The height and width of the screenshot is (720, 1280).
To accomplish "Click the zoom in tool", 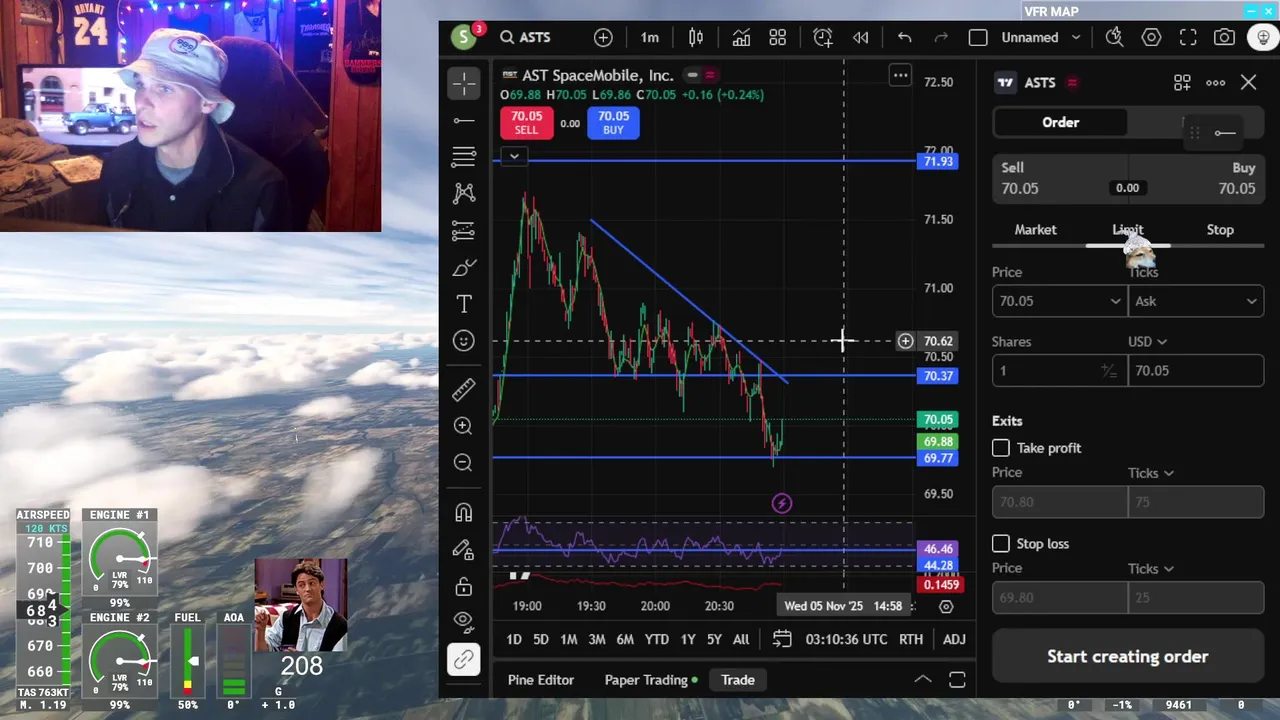I will click(463, 426).
